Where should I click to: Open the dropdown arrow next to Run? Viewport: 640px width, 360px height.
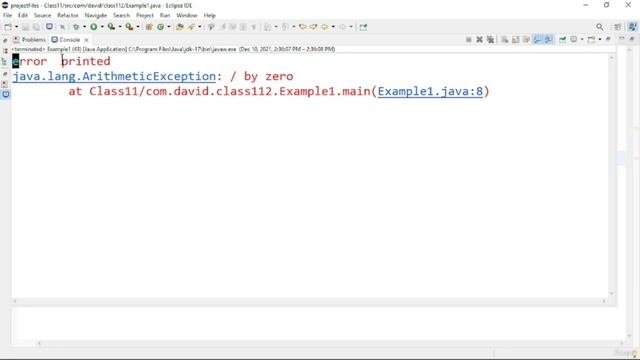pos(102,27)
